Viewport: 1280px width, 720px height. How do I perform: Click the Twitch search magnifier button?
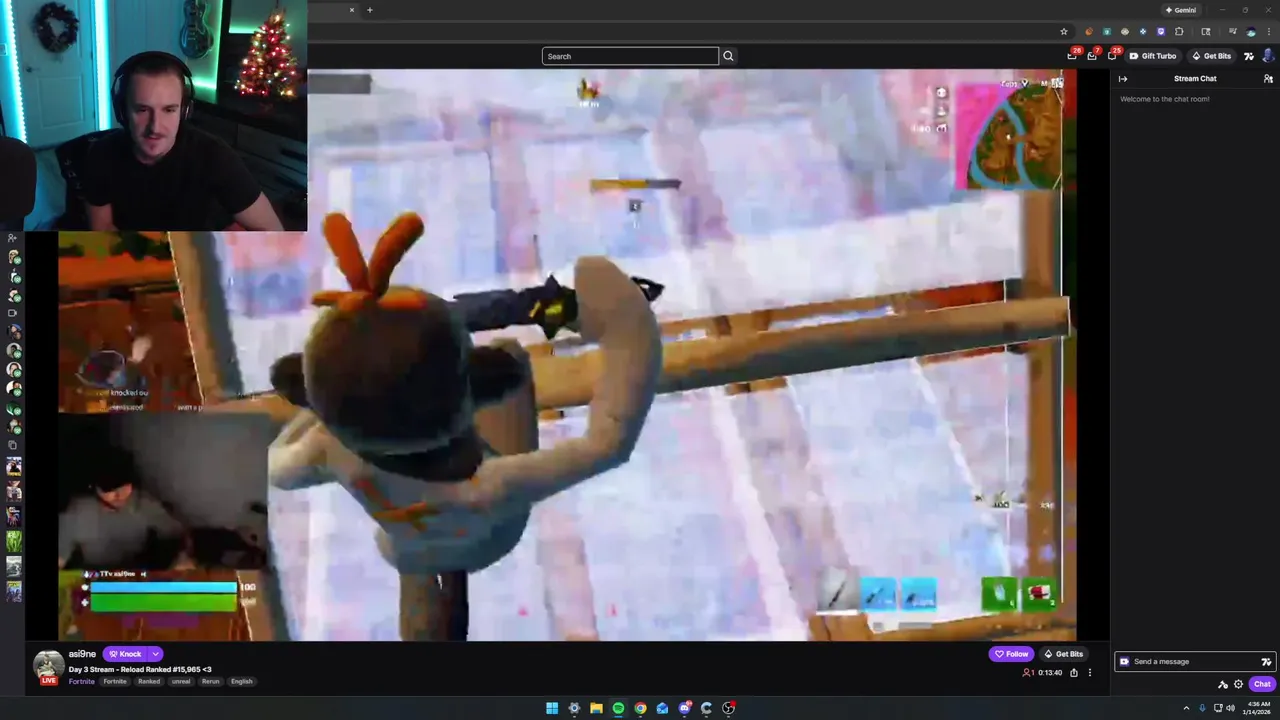pos(728,56)
